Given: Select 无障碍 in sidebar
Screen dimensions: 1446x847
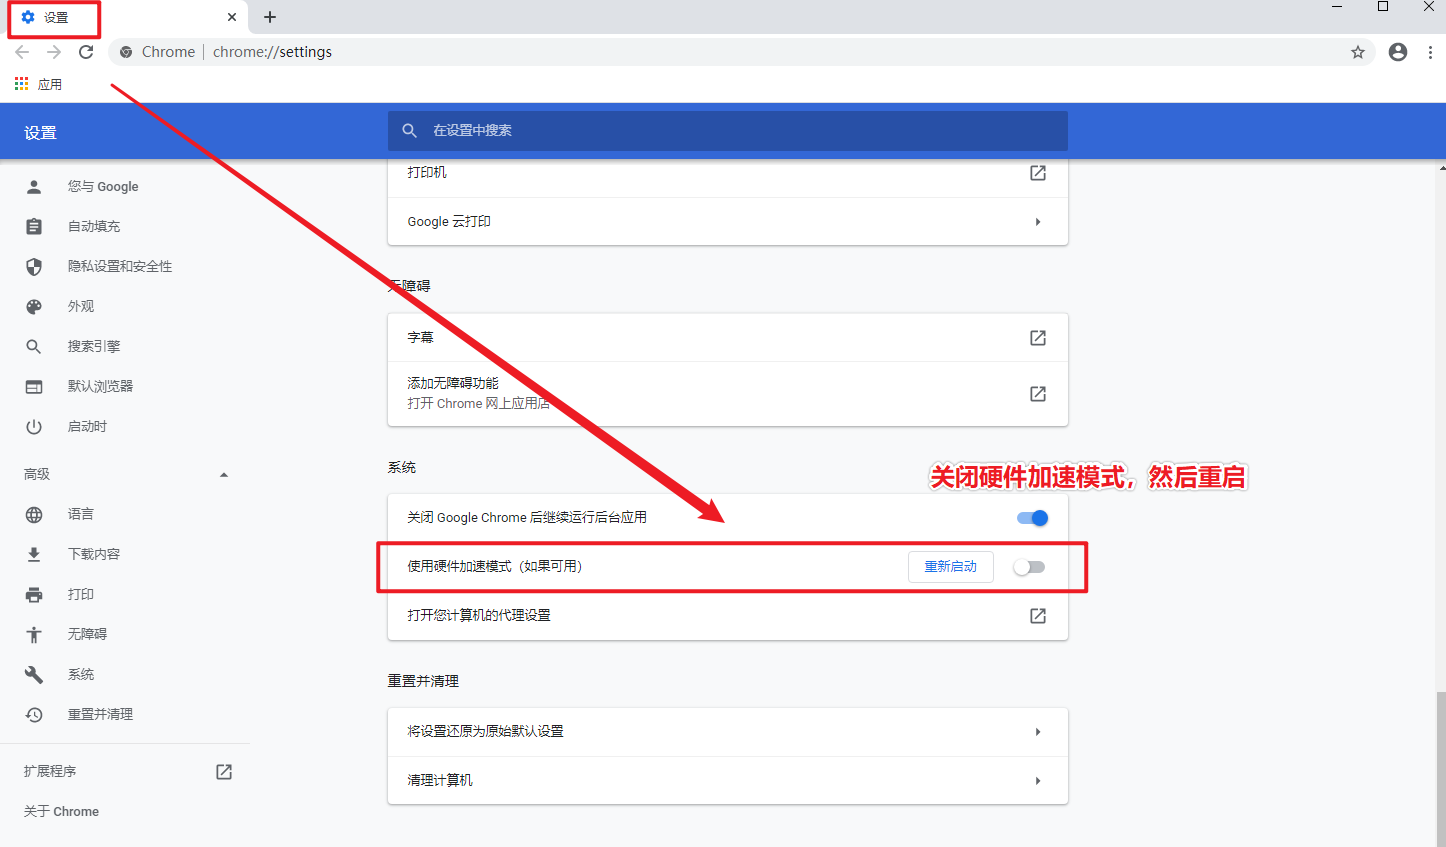Looking at the screenshot, I should pos(87,635).
